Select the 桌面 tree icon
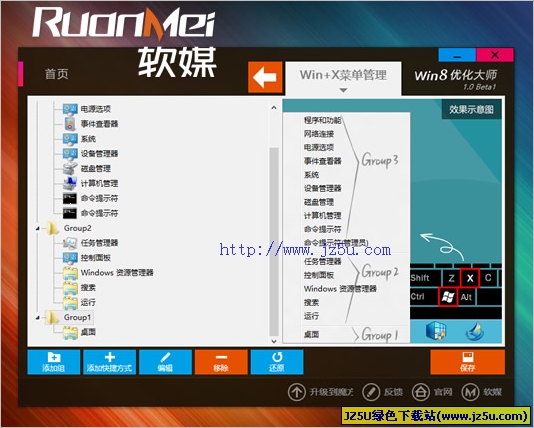 pyautogui.click(x=70, y=332)
